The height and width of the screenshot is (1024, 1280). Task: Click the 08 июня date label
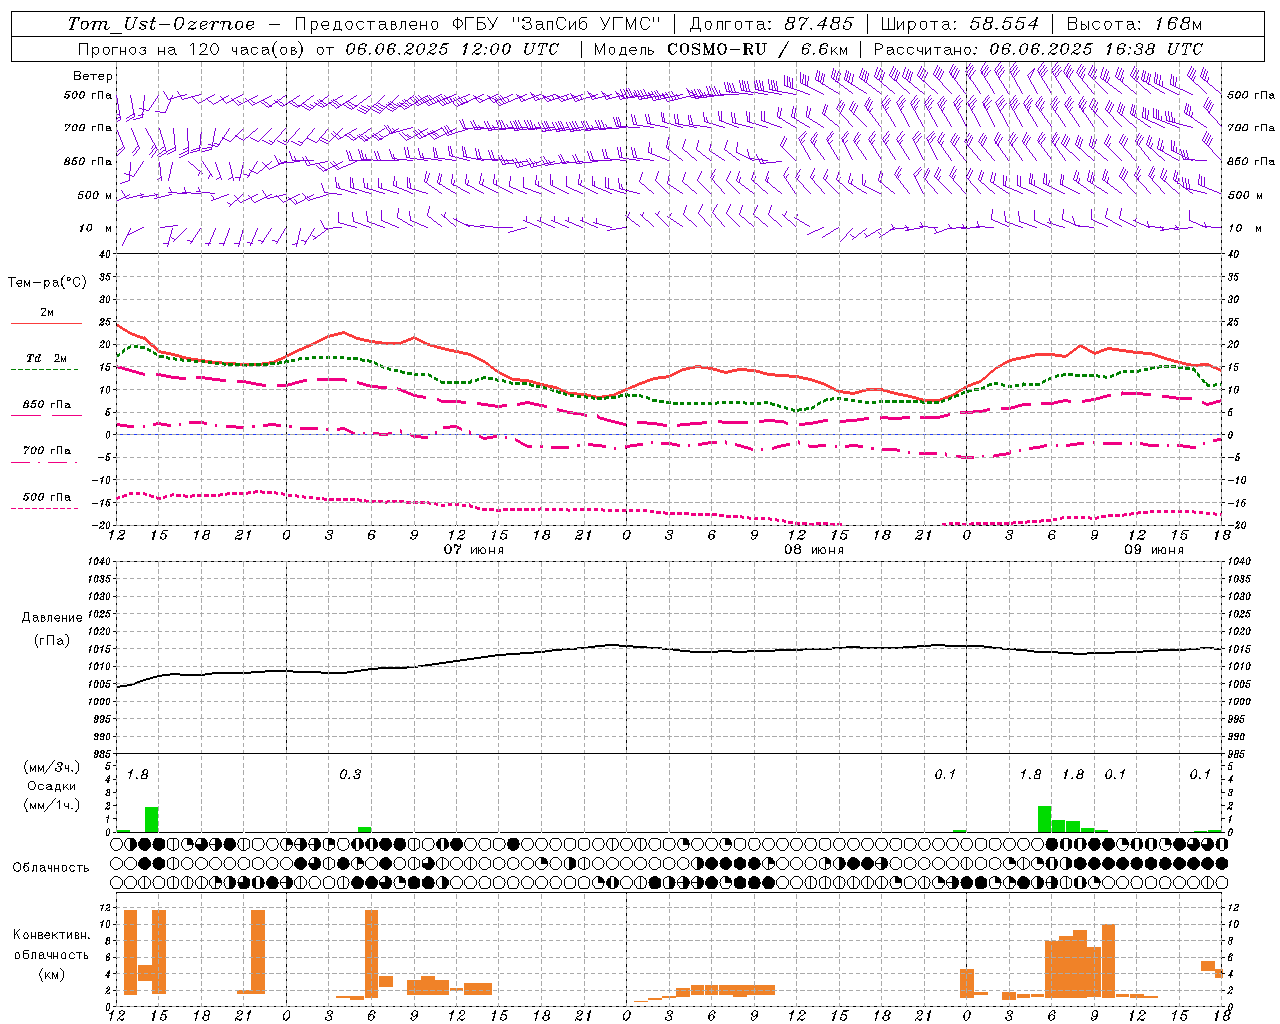click(x=813, y=550)
